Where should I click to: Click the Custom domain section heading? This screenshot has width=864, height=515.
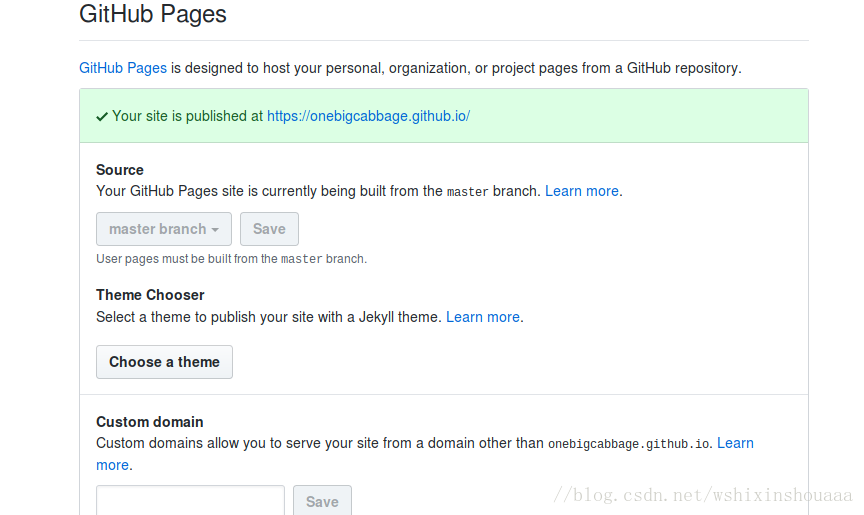point(149,422)
